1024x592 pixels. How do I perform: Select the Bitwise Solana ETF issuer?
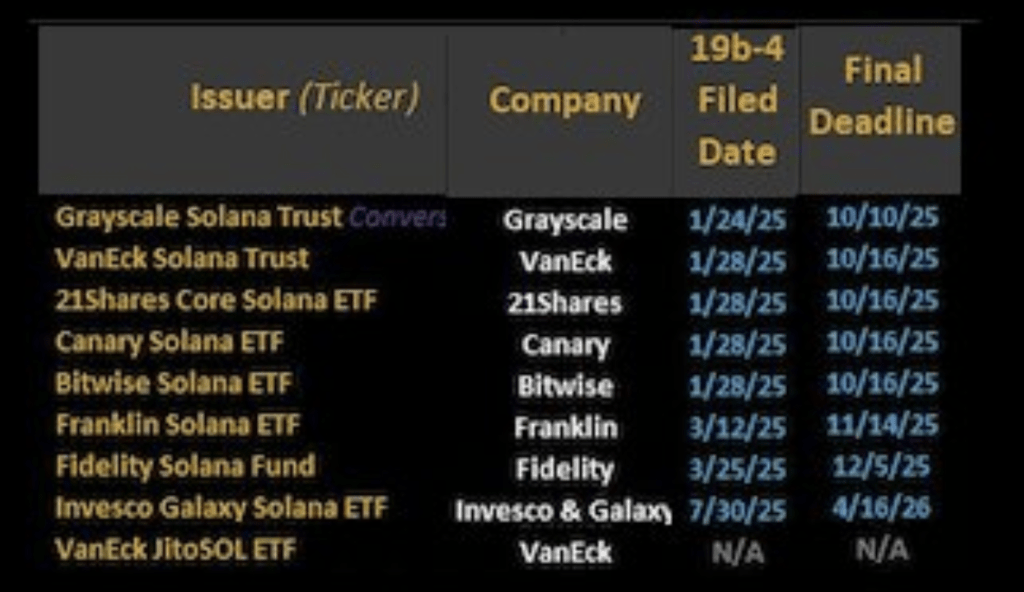coord(173,384)
